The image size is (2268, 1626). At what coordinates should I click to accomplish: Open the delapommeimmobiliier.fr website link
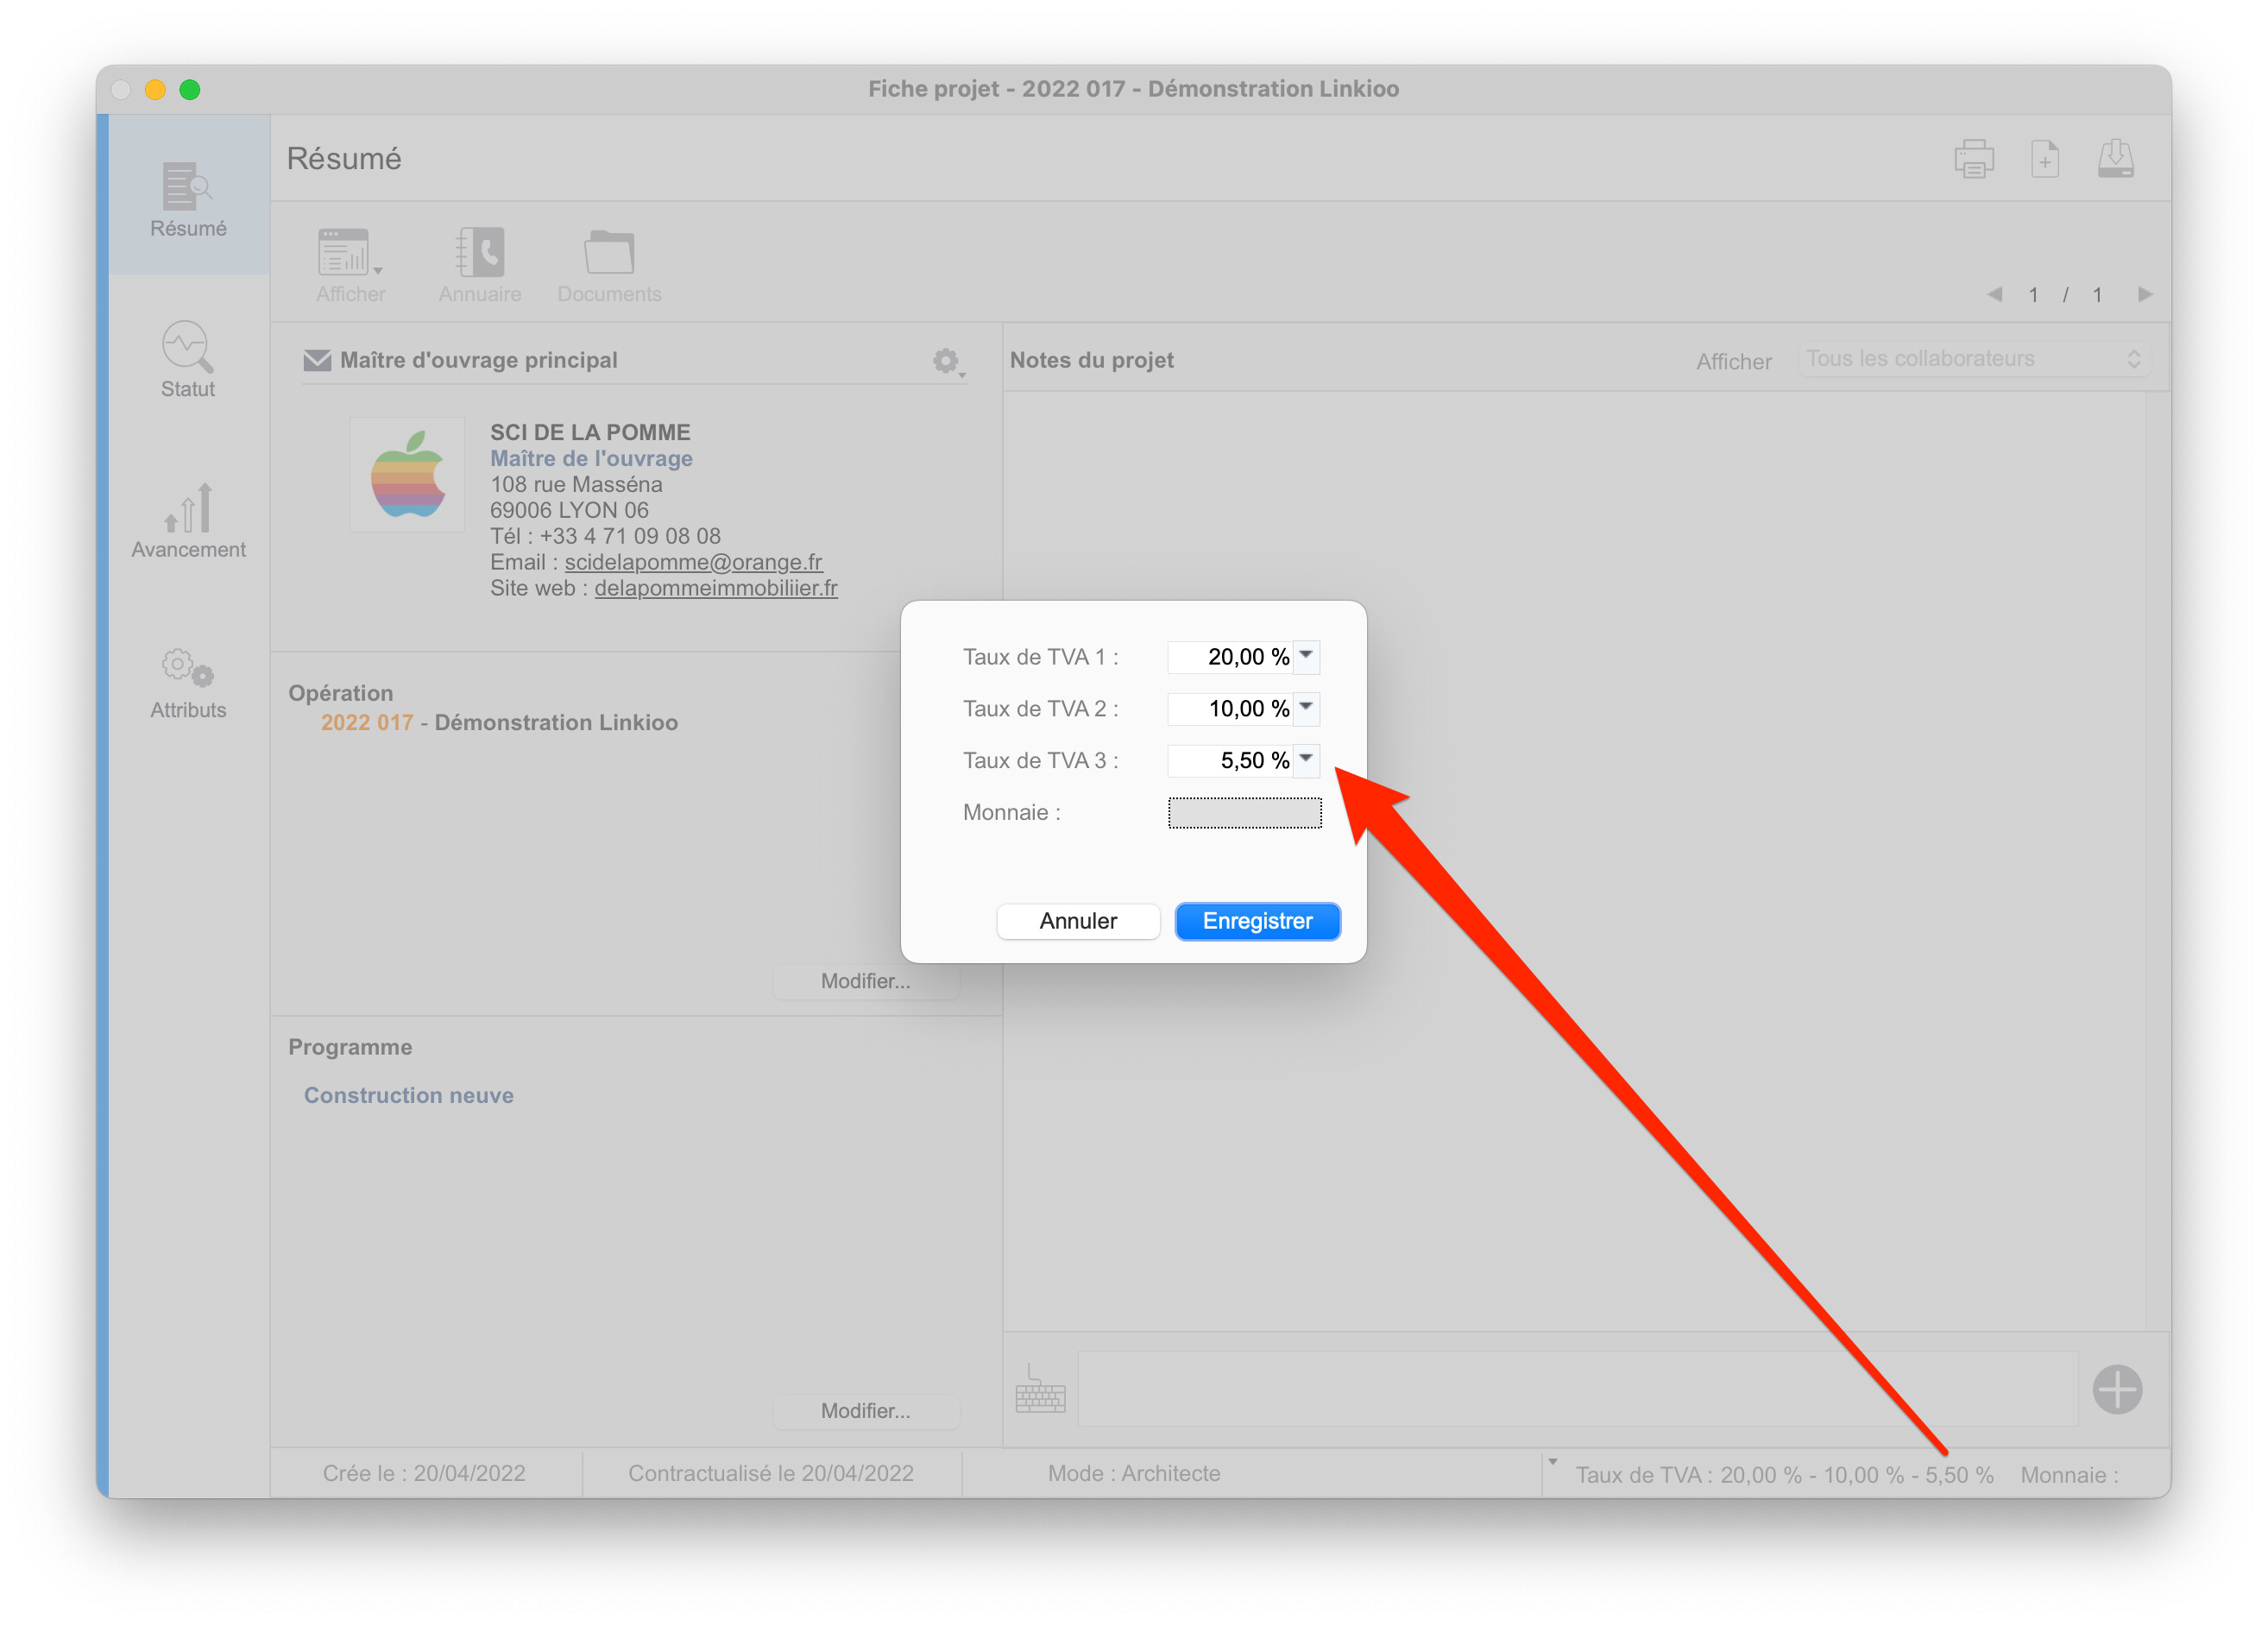pyautogui.click(x=716, y=588)
